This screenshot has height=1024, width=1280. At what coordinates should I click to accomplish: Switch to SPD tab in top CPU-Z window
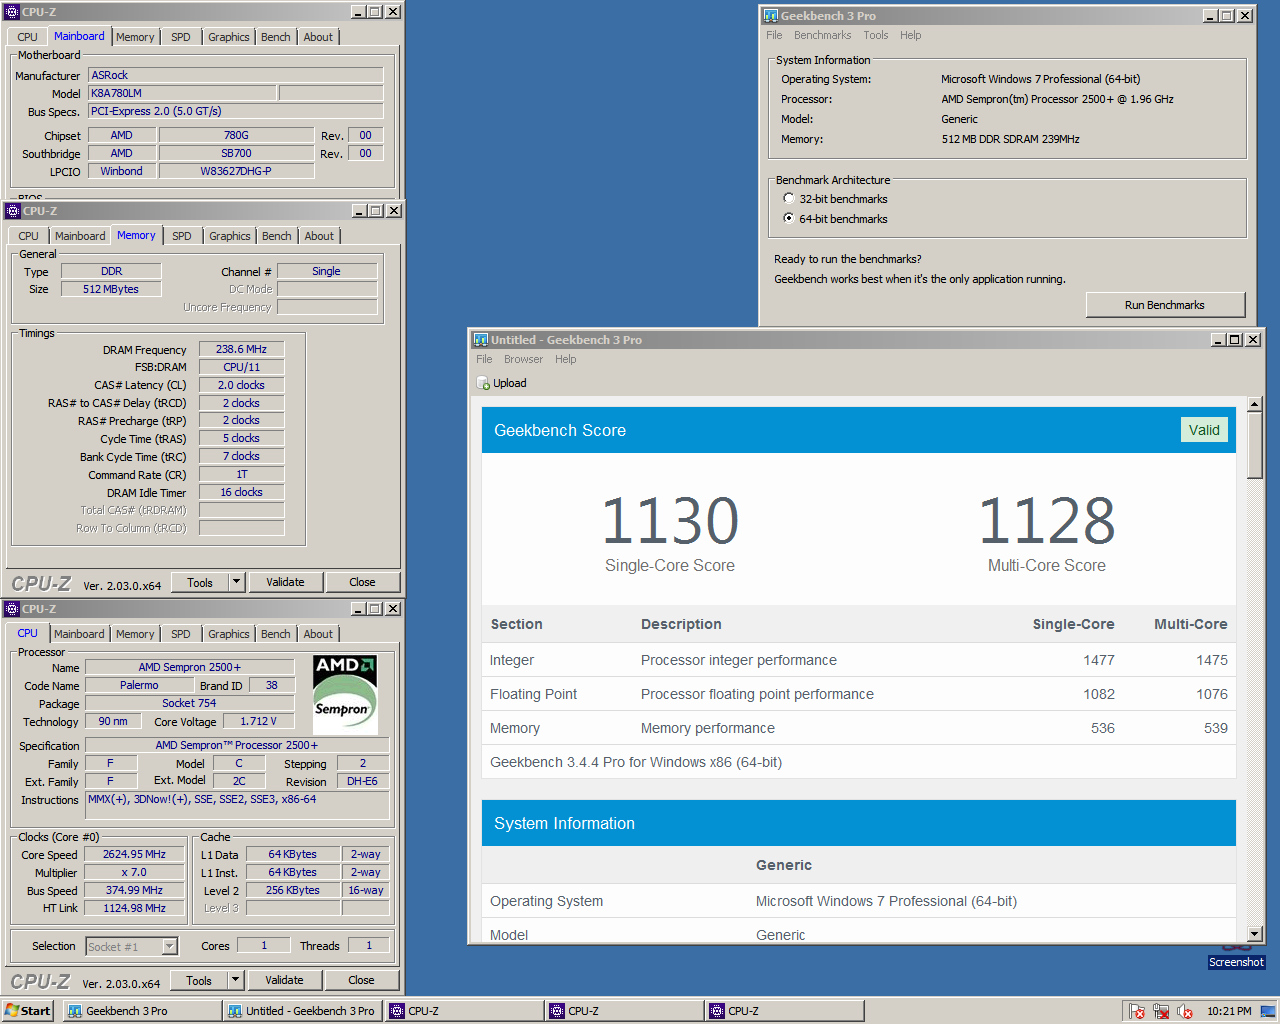click(181, 37)
